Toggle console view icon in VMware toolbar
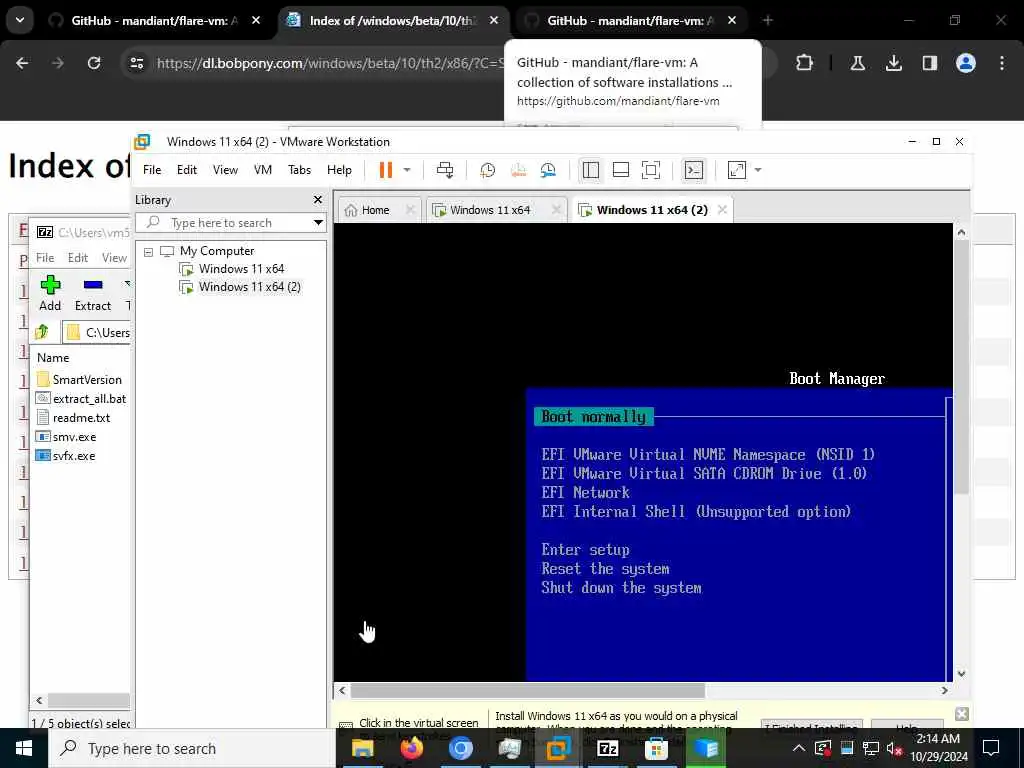This screenshot has width=1024, height=768. 693,170
